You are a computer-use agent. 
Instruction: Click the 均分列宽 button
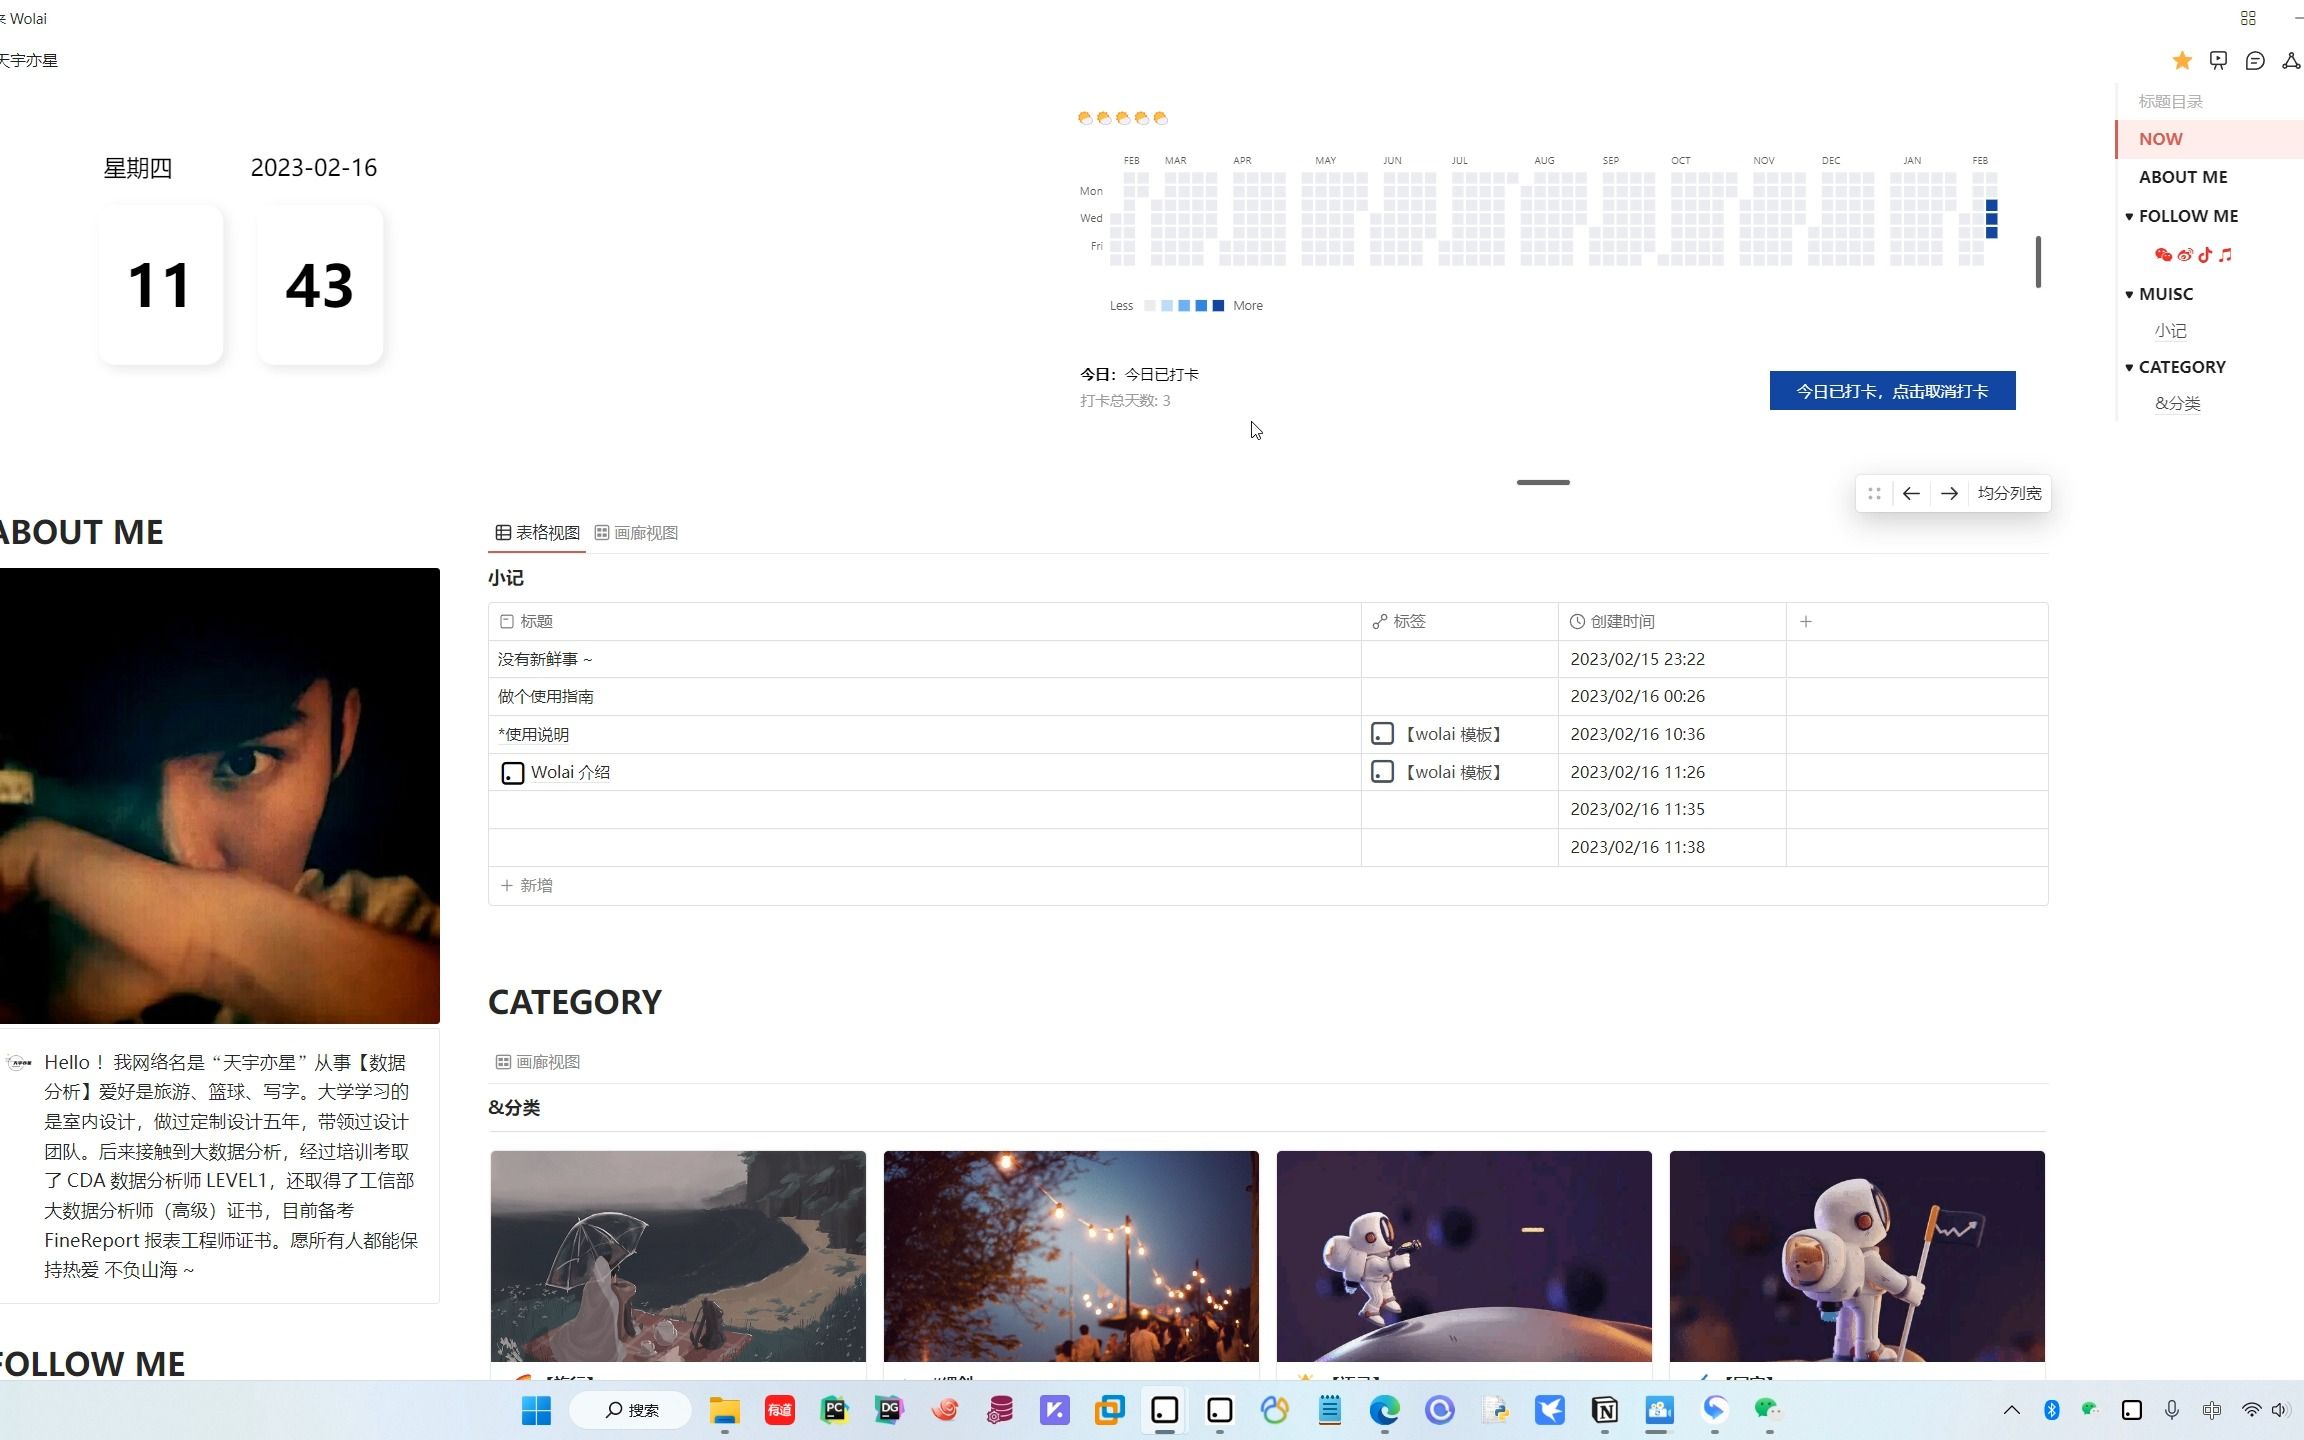2009,493
